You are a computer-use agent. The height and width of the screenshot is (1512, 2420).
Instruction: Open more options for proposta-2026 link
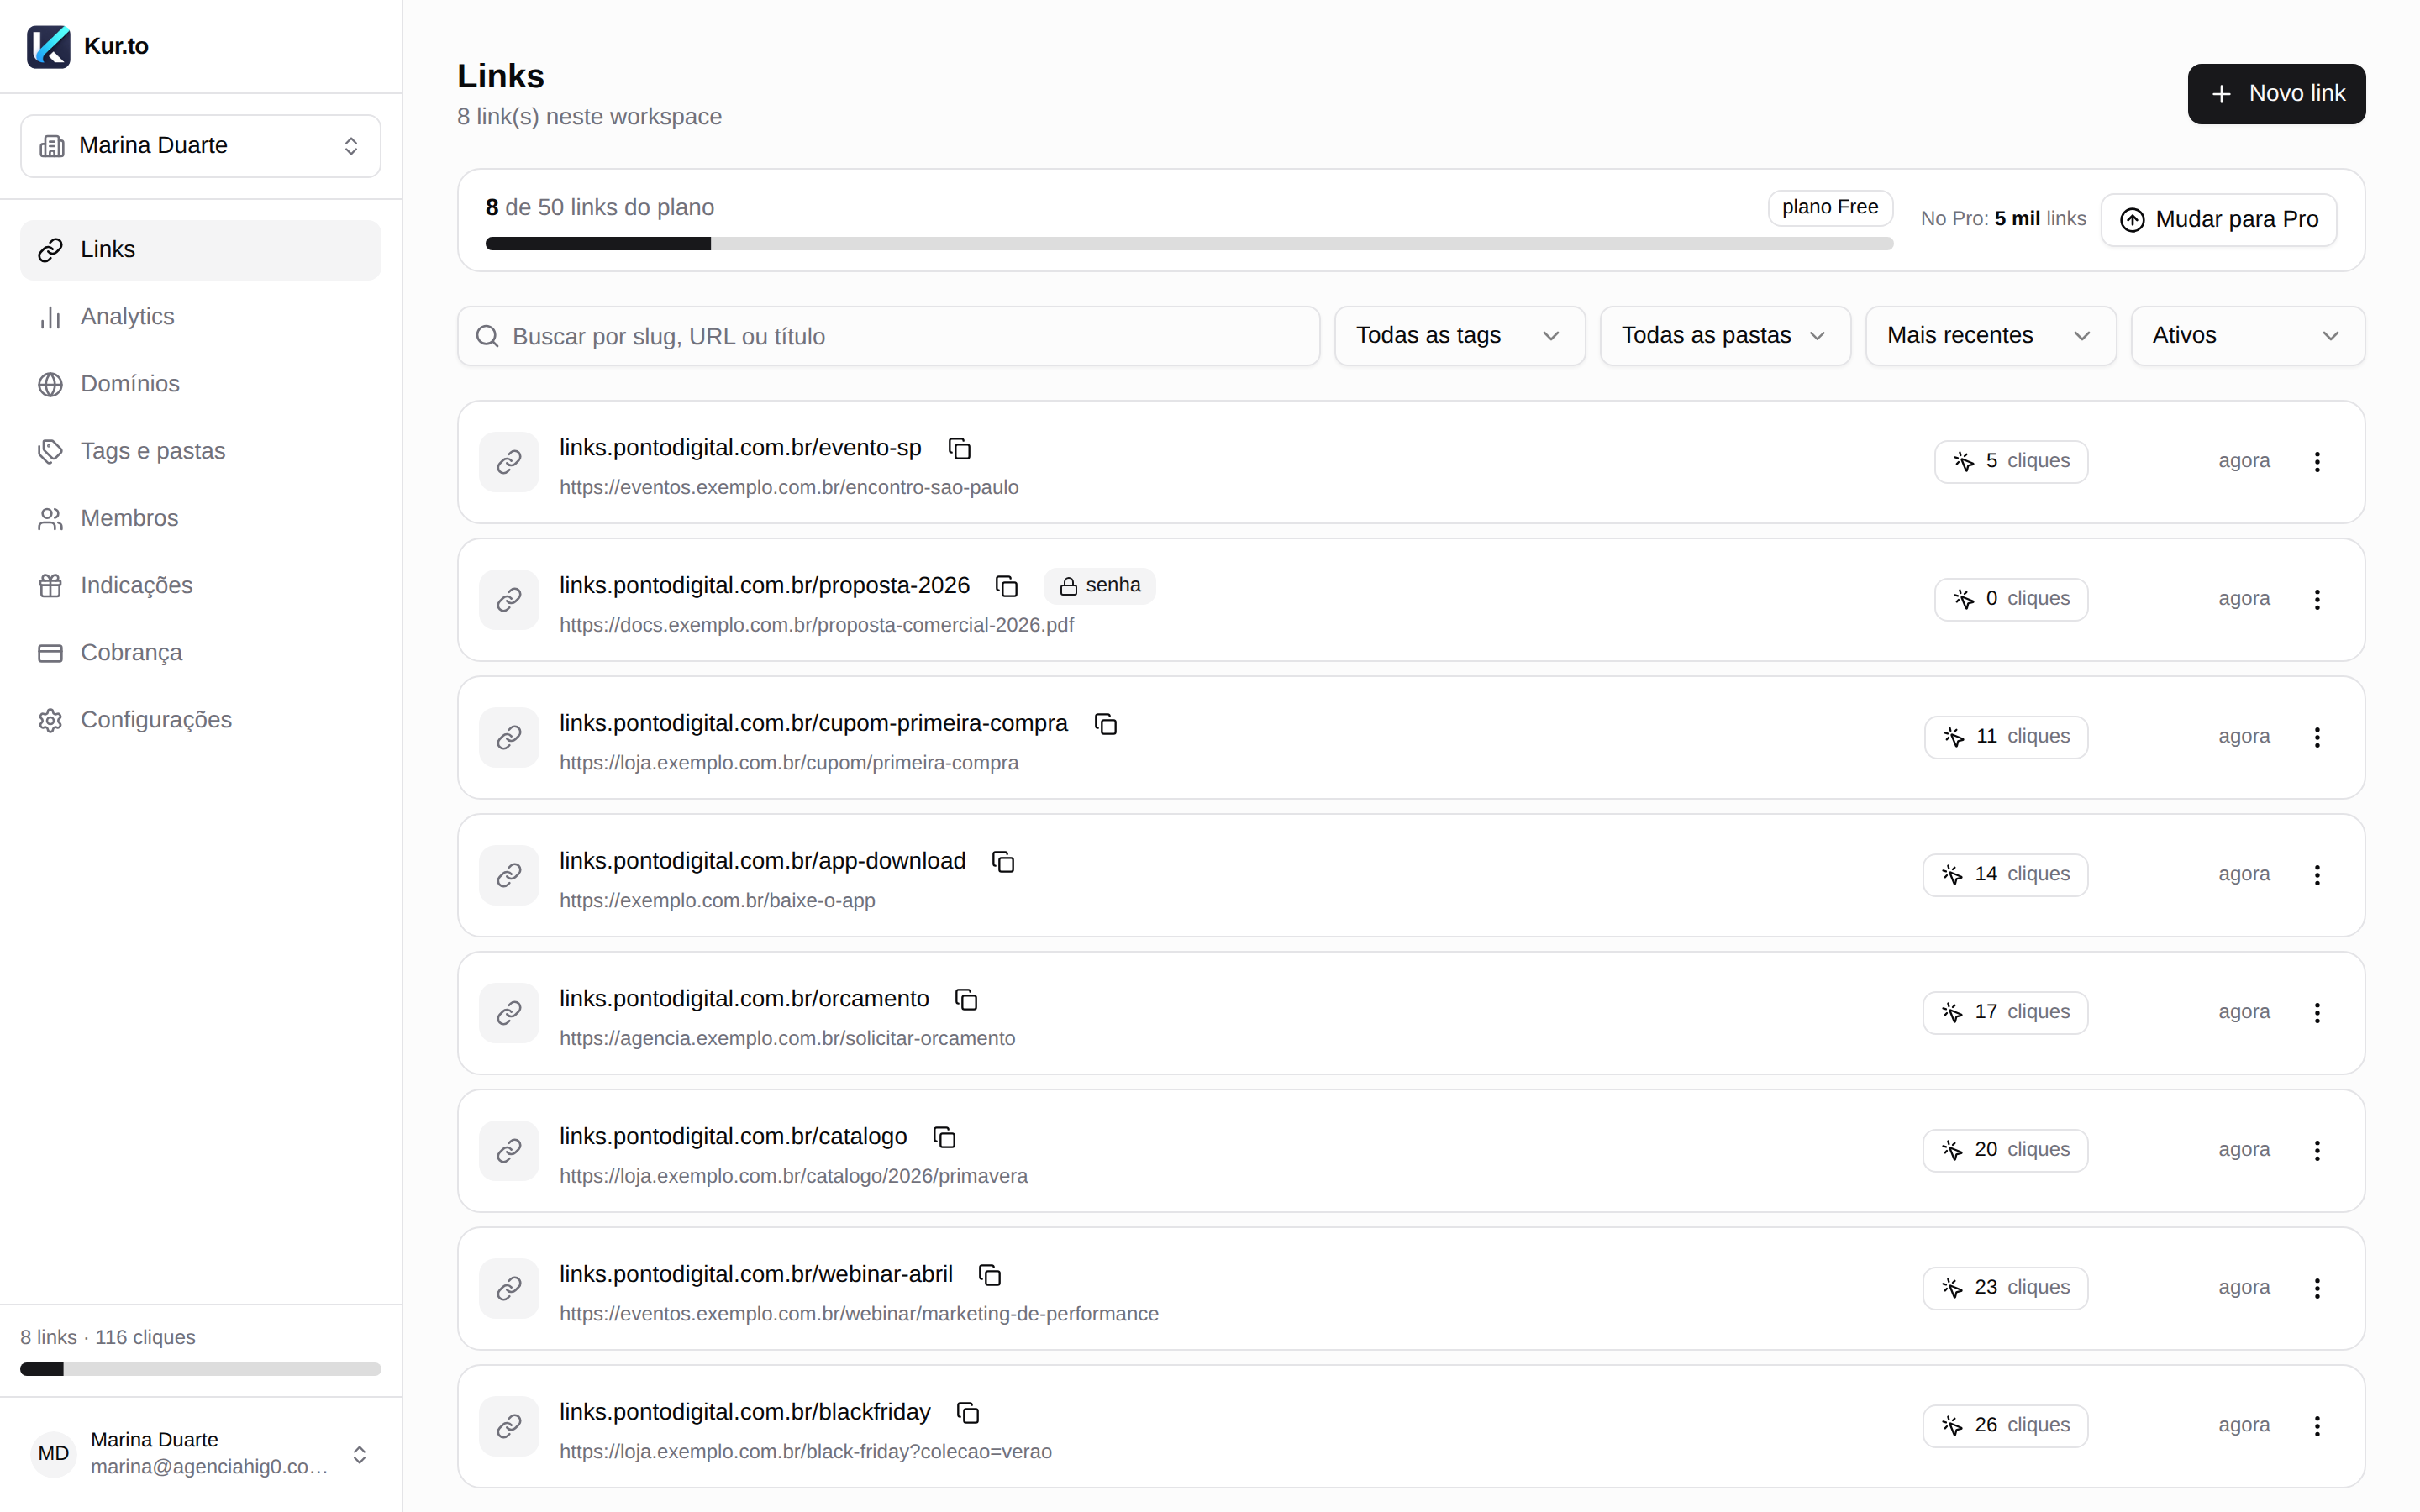2317,600
